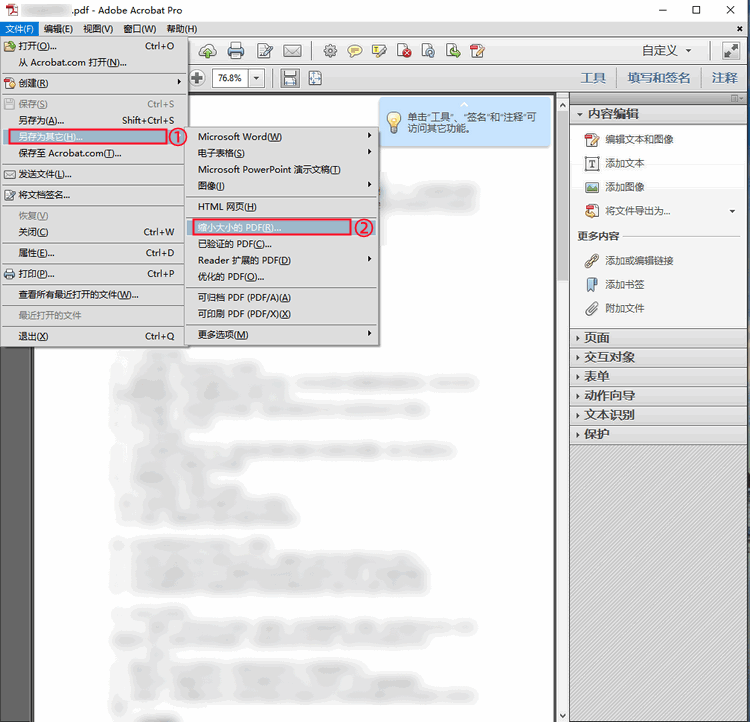Close the document with the menu bar X

739,29
